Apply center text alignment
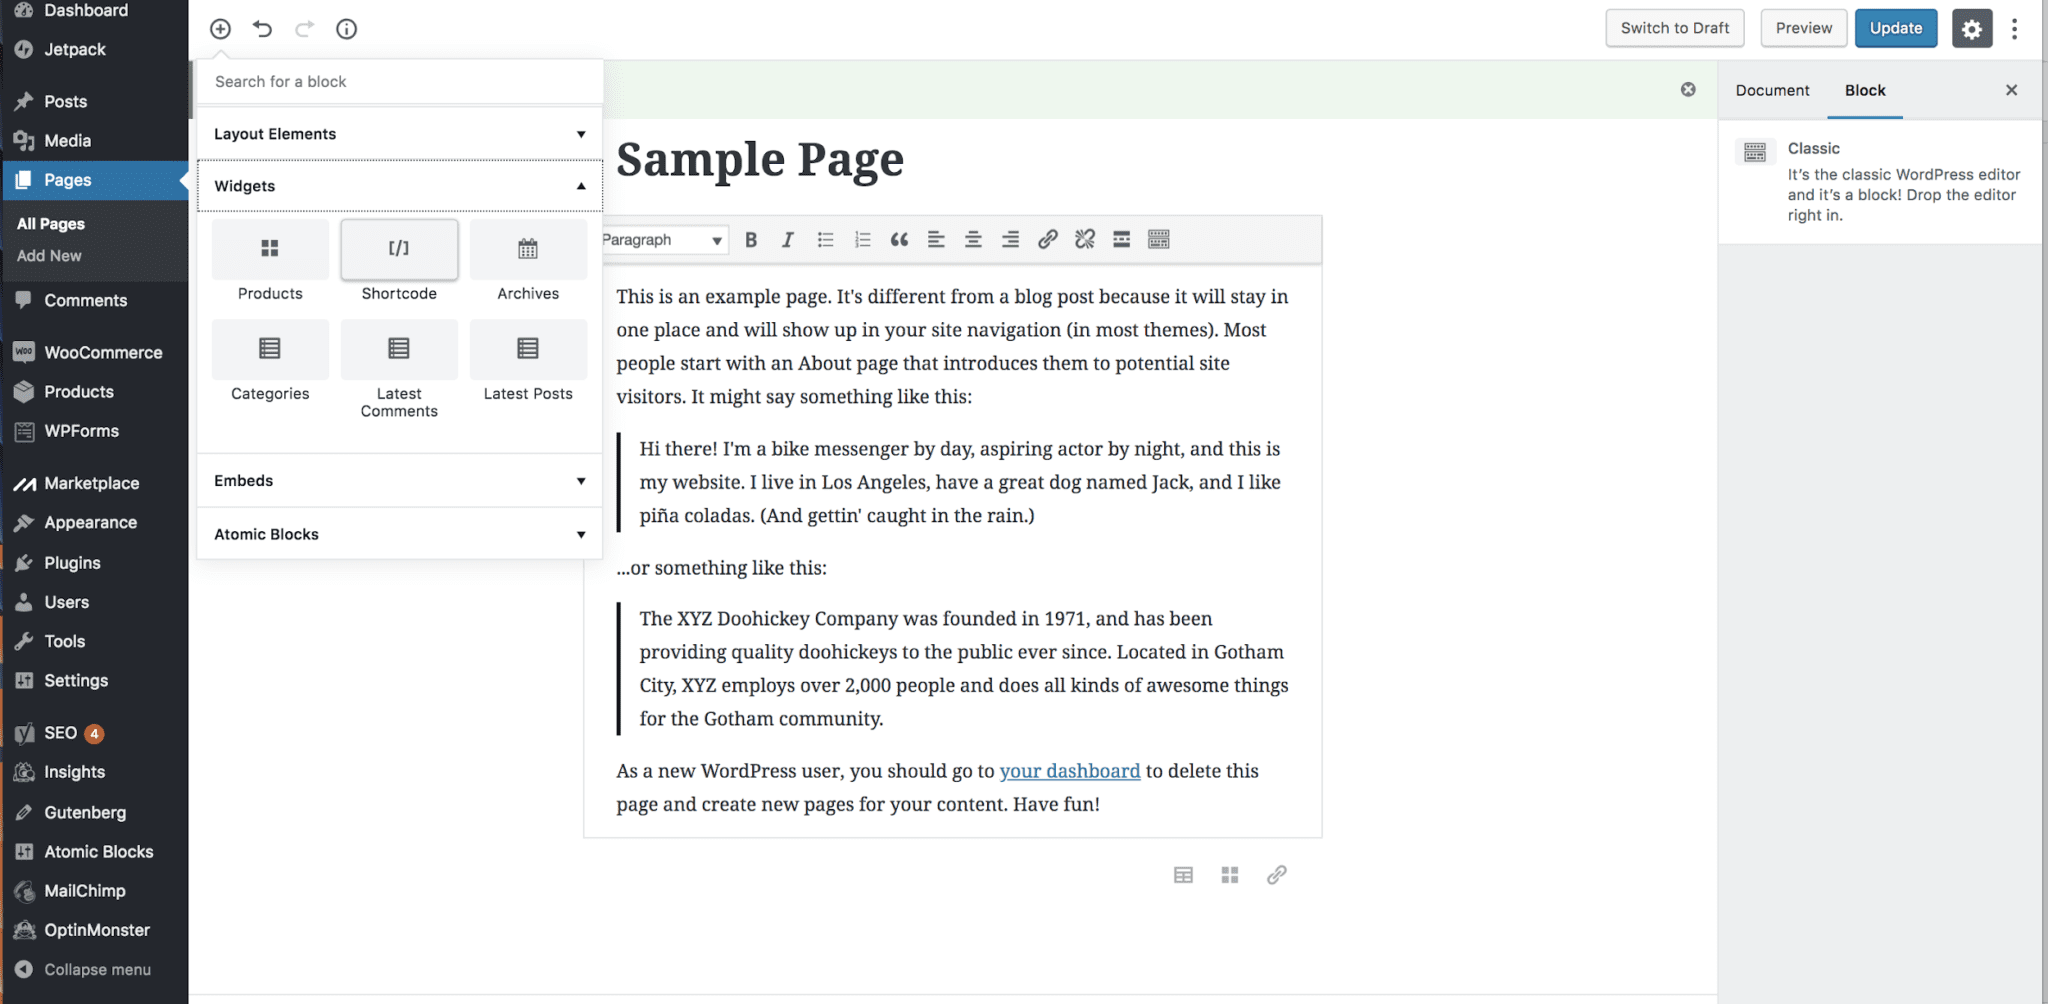 tap(972, 239)
